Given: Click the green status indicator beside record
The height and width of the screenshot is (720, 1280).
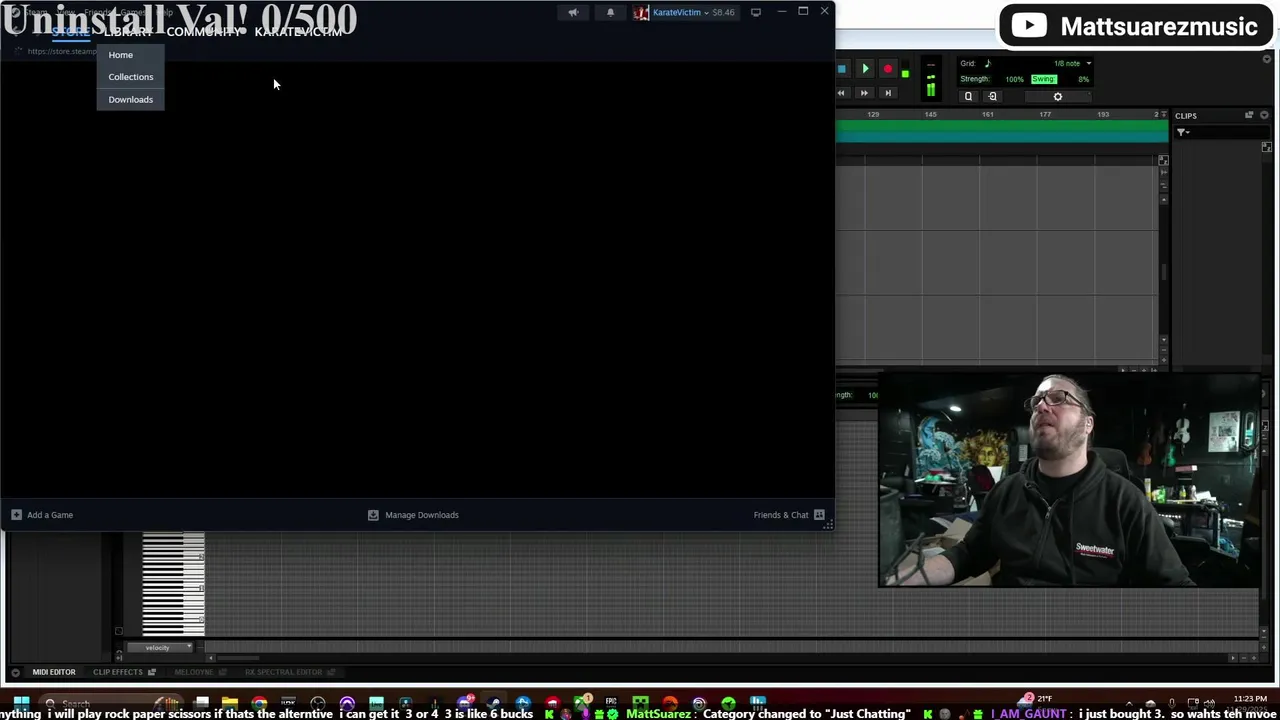Looking at the screenshot, I should [905, 74].
